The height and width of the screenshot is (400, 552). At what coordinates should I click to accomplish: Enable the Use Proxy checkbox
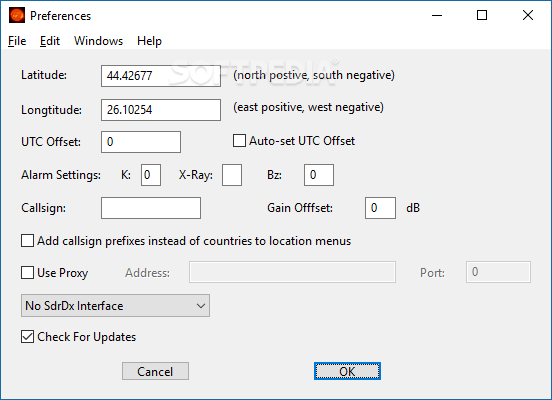pyautogui.click(x=27, y=273)
